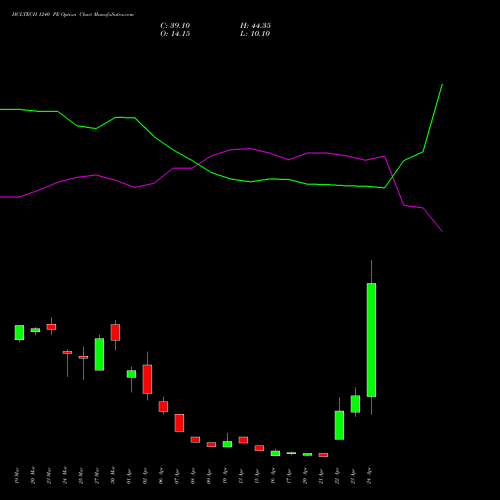The height and width of the screenshot is (500, 500).
Task: Select the low value L: 10.10
Action: click(x=255, y=34)
